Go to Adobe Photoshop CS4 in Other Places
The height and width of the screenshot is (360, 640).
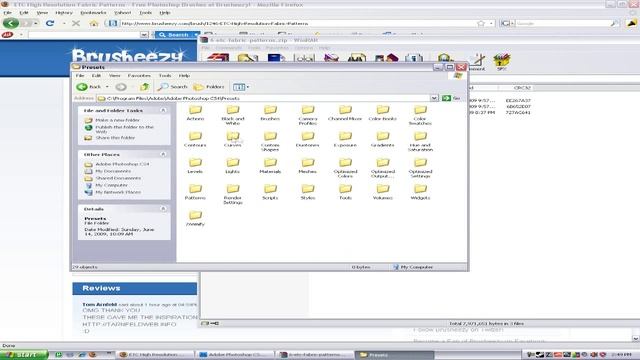[x=117, y=164]
